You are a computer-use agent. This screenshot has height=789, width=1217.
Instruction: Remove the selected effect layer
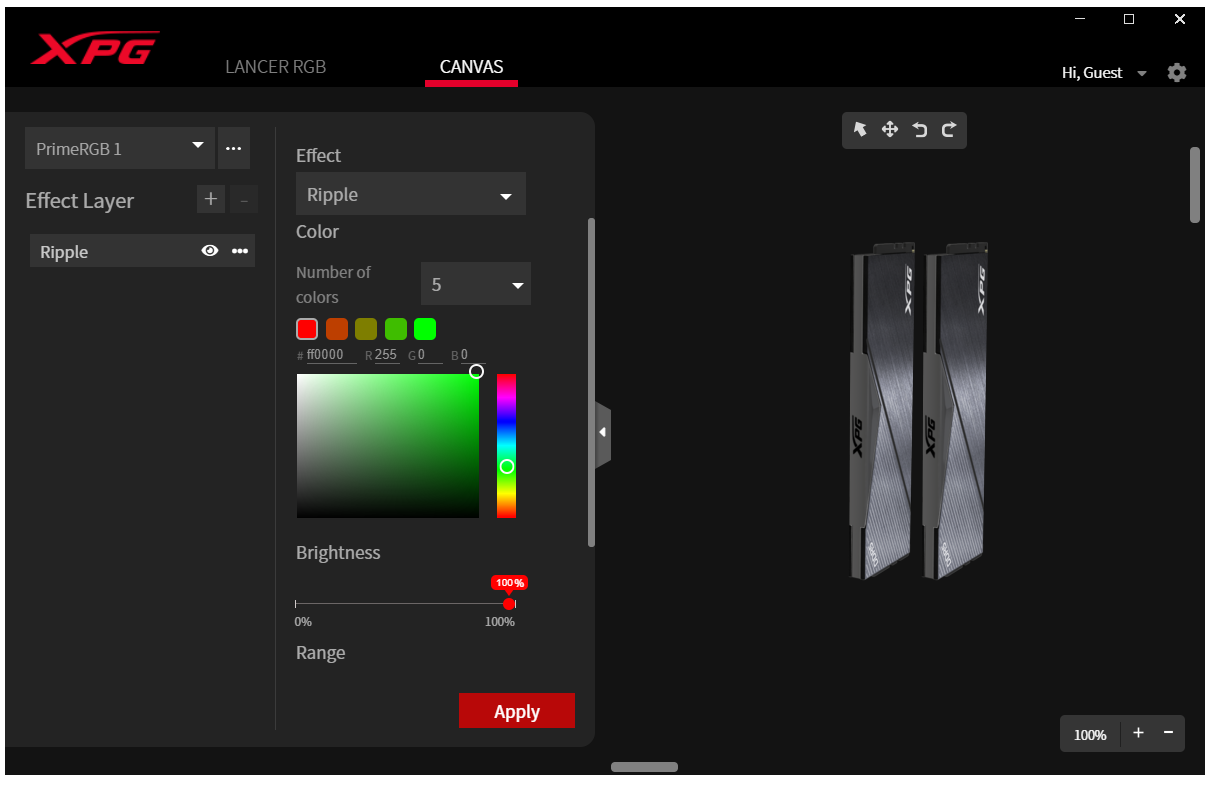point(244,199)
